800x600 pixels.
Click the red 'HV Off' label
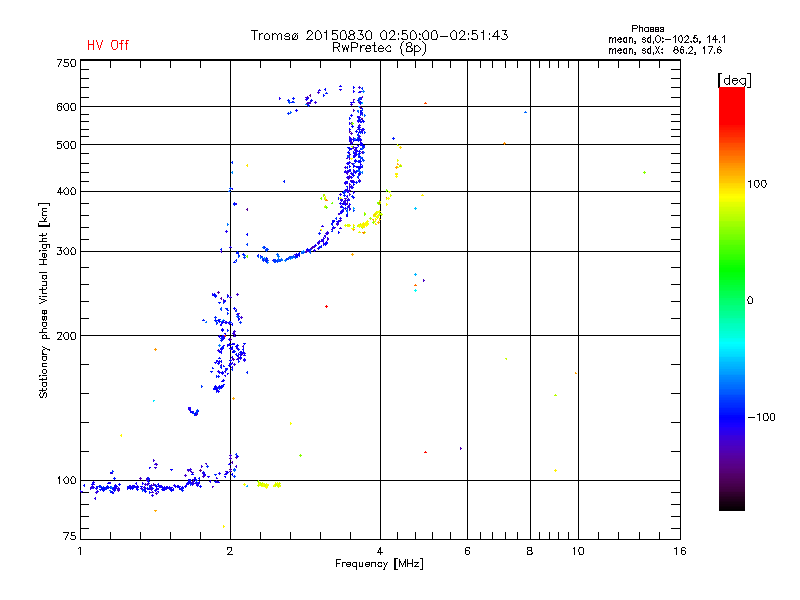108,45
